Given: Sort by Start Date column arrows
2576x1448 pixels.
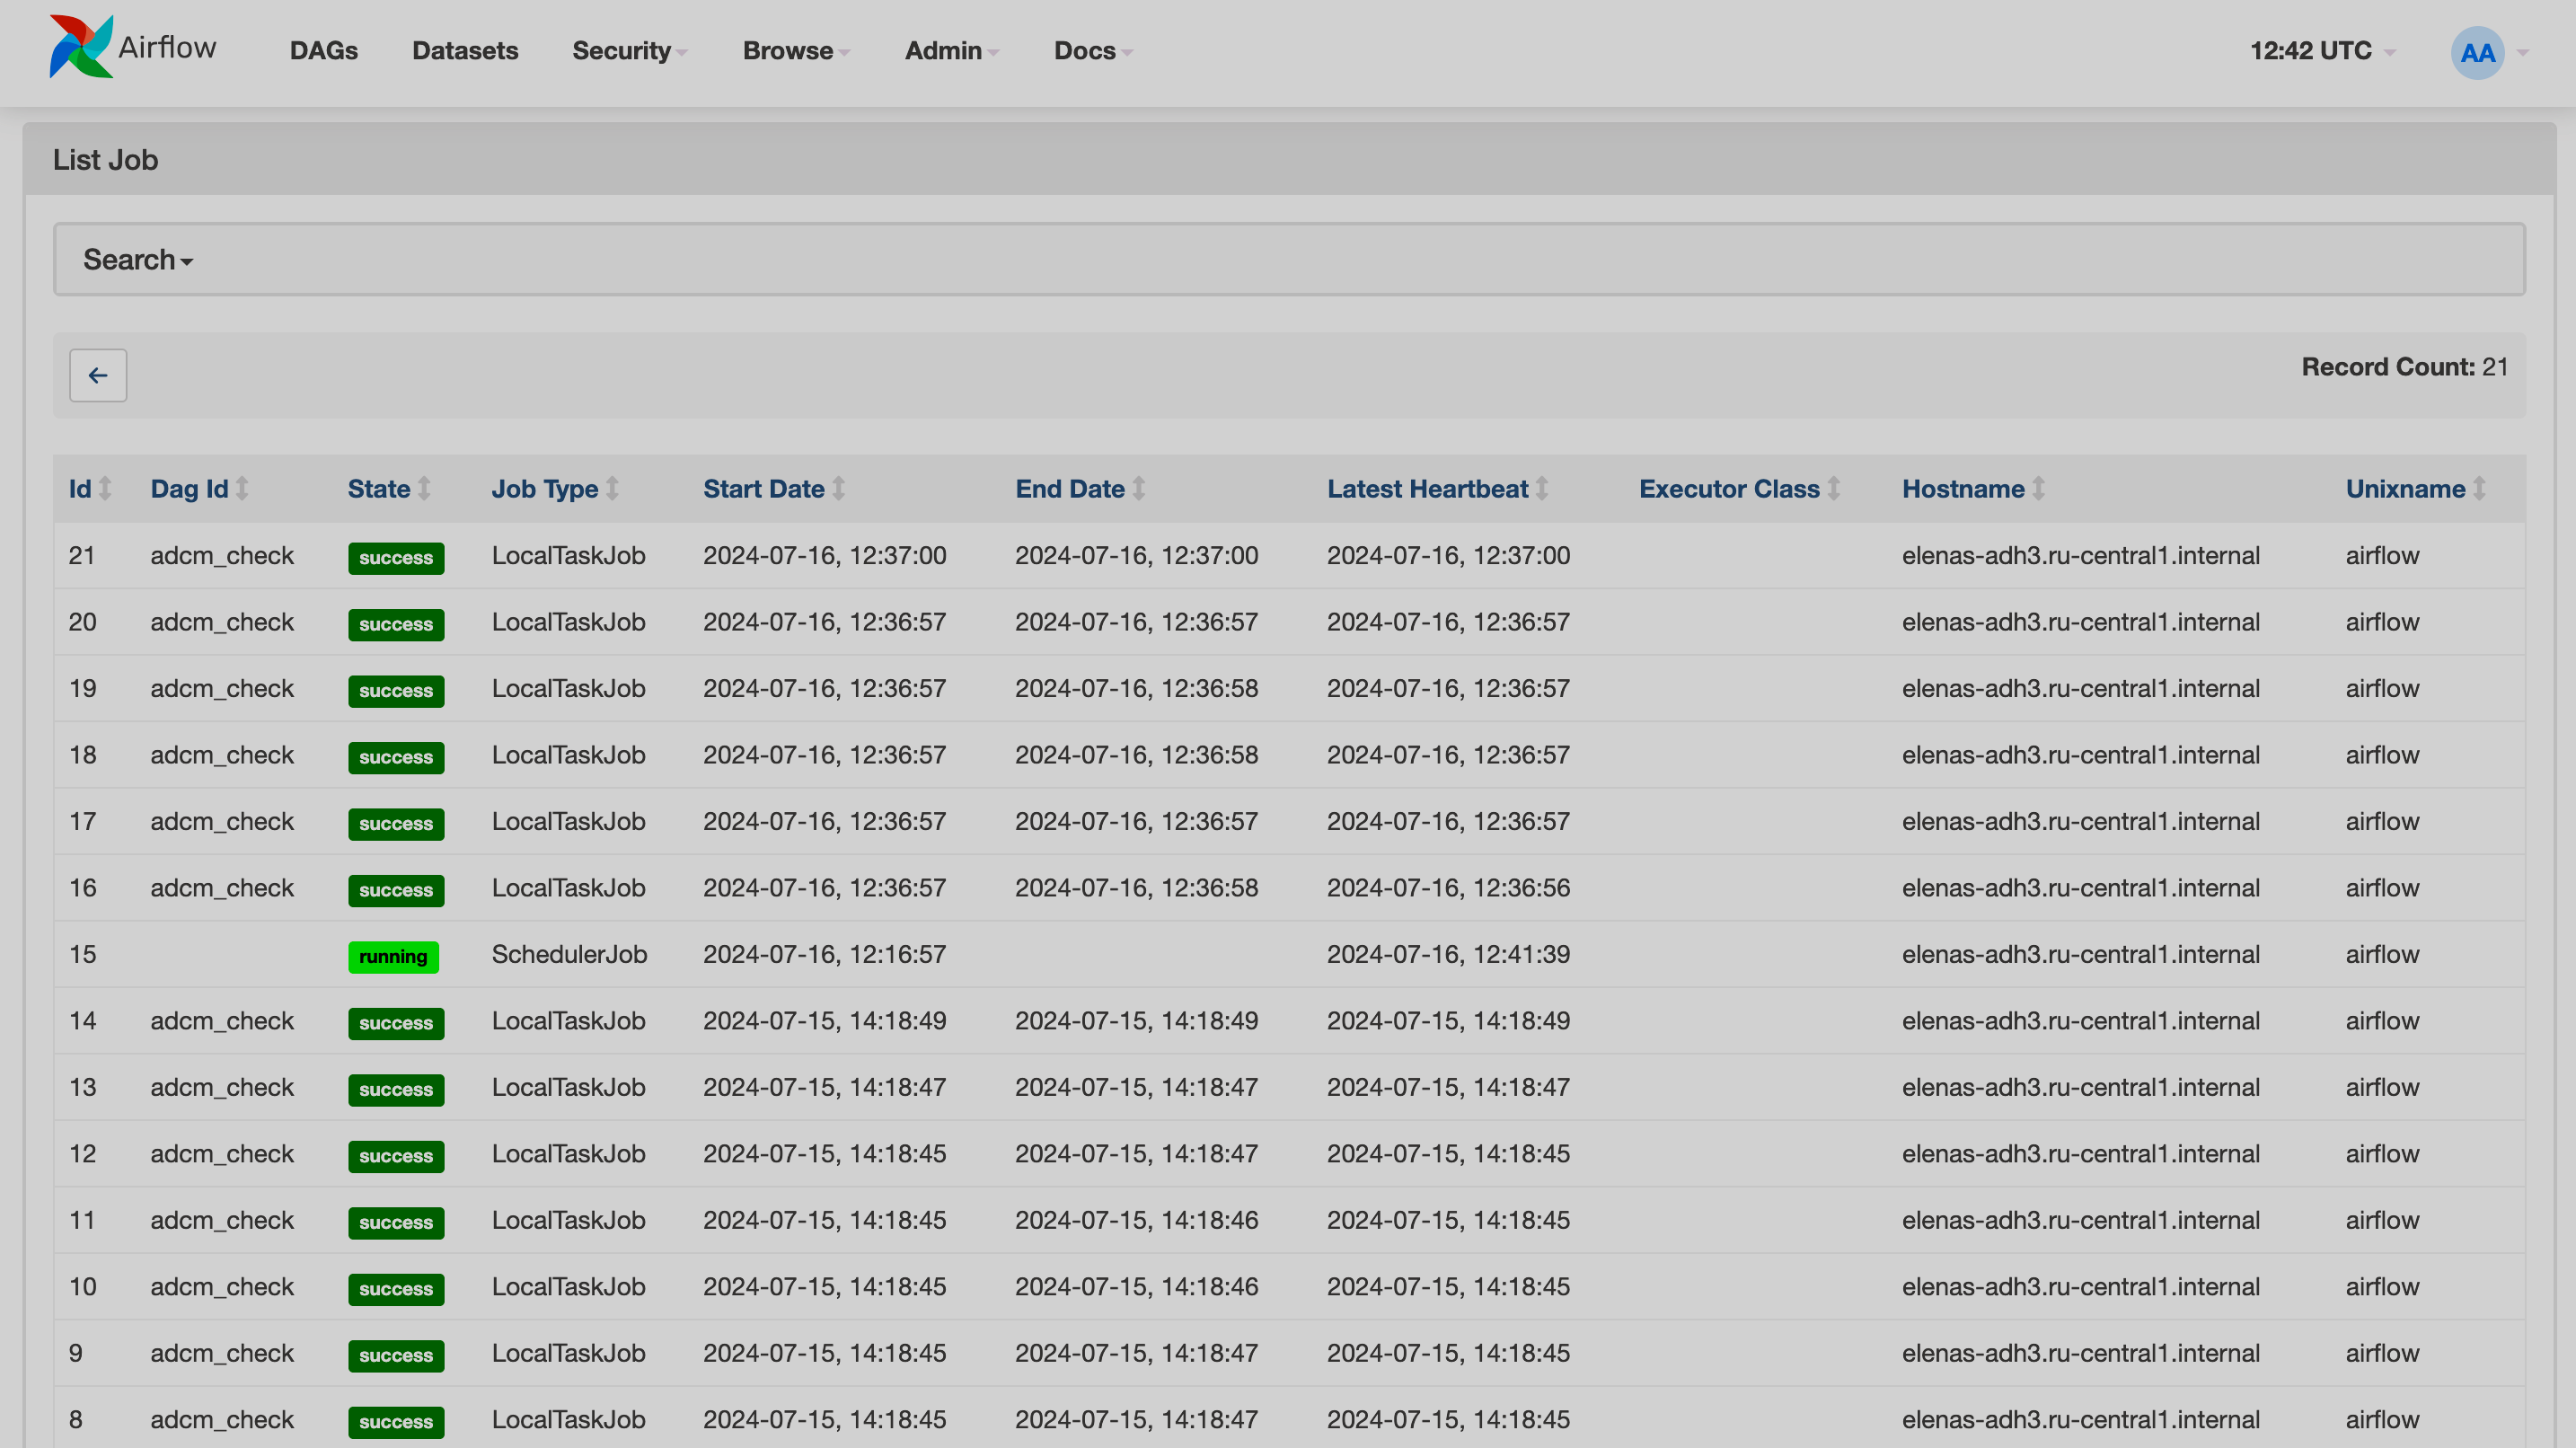Looking at the screenshot, I should (839, 489).
